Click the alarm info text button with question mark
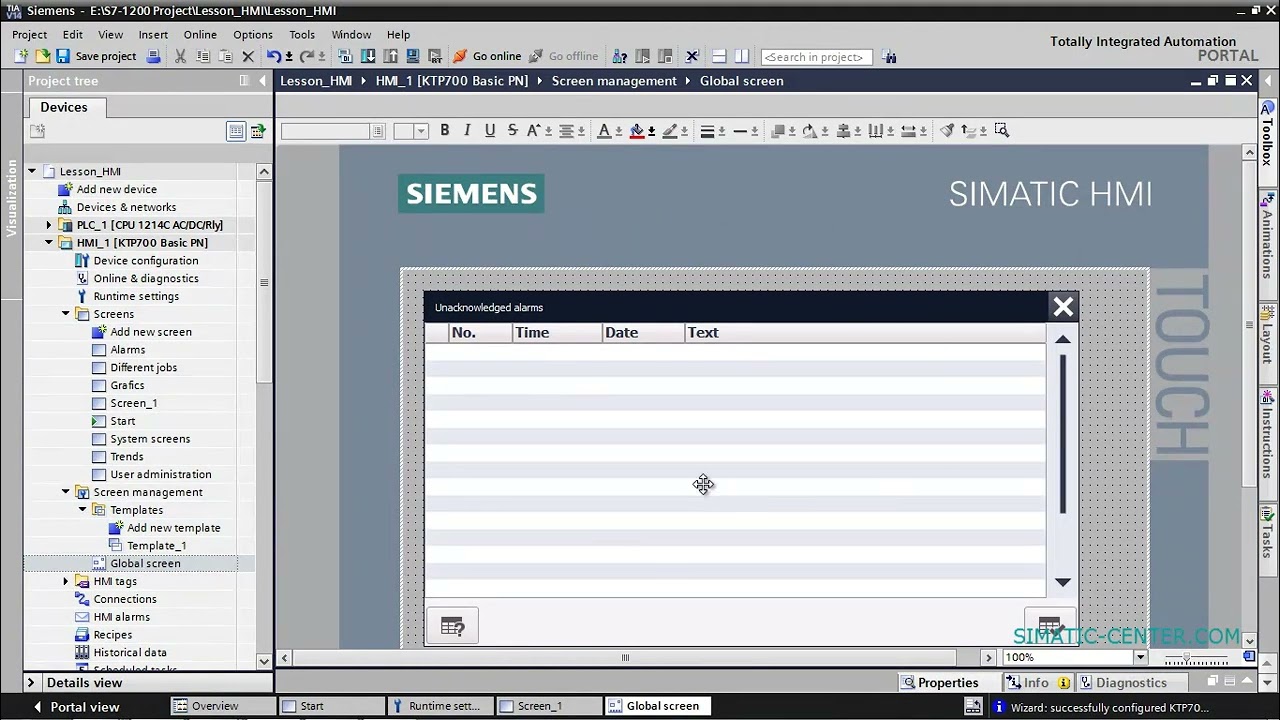 452,626
